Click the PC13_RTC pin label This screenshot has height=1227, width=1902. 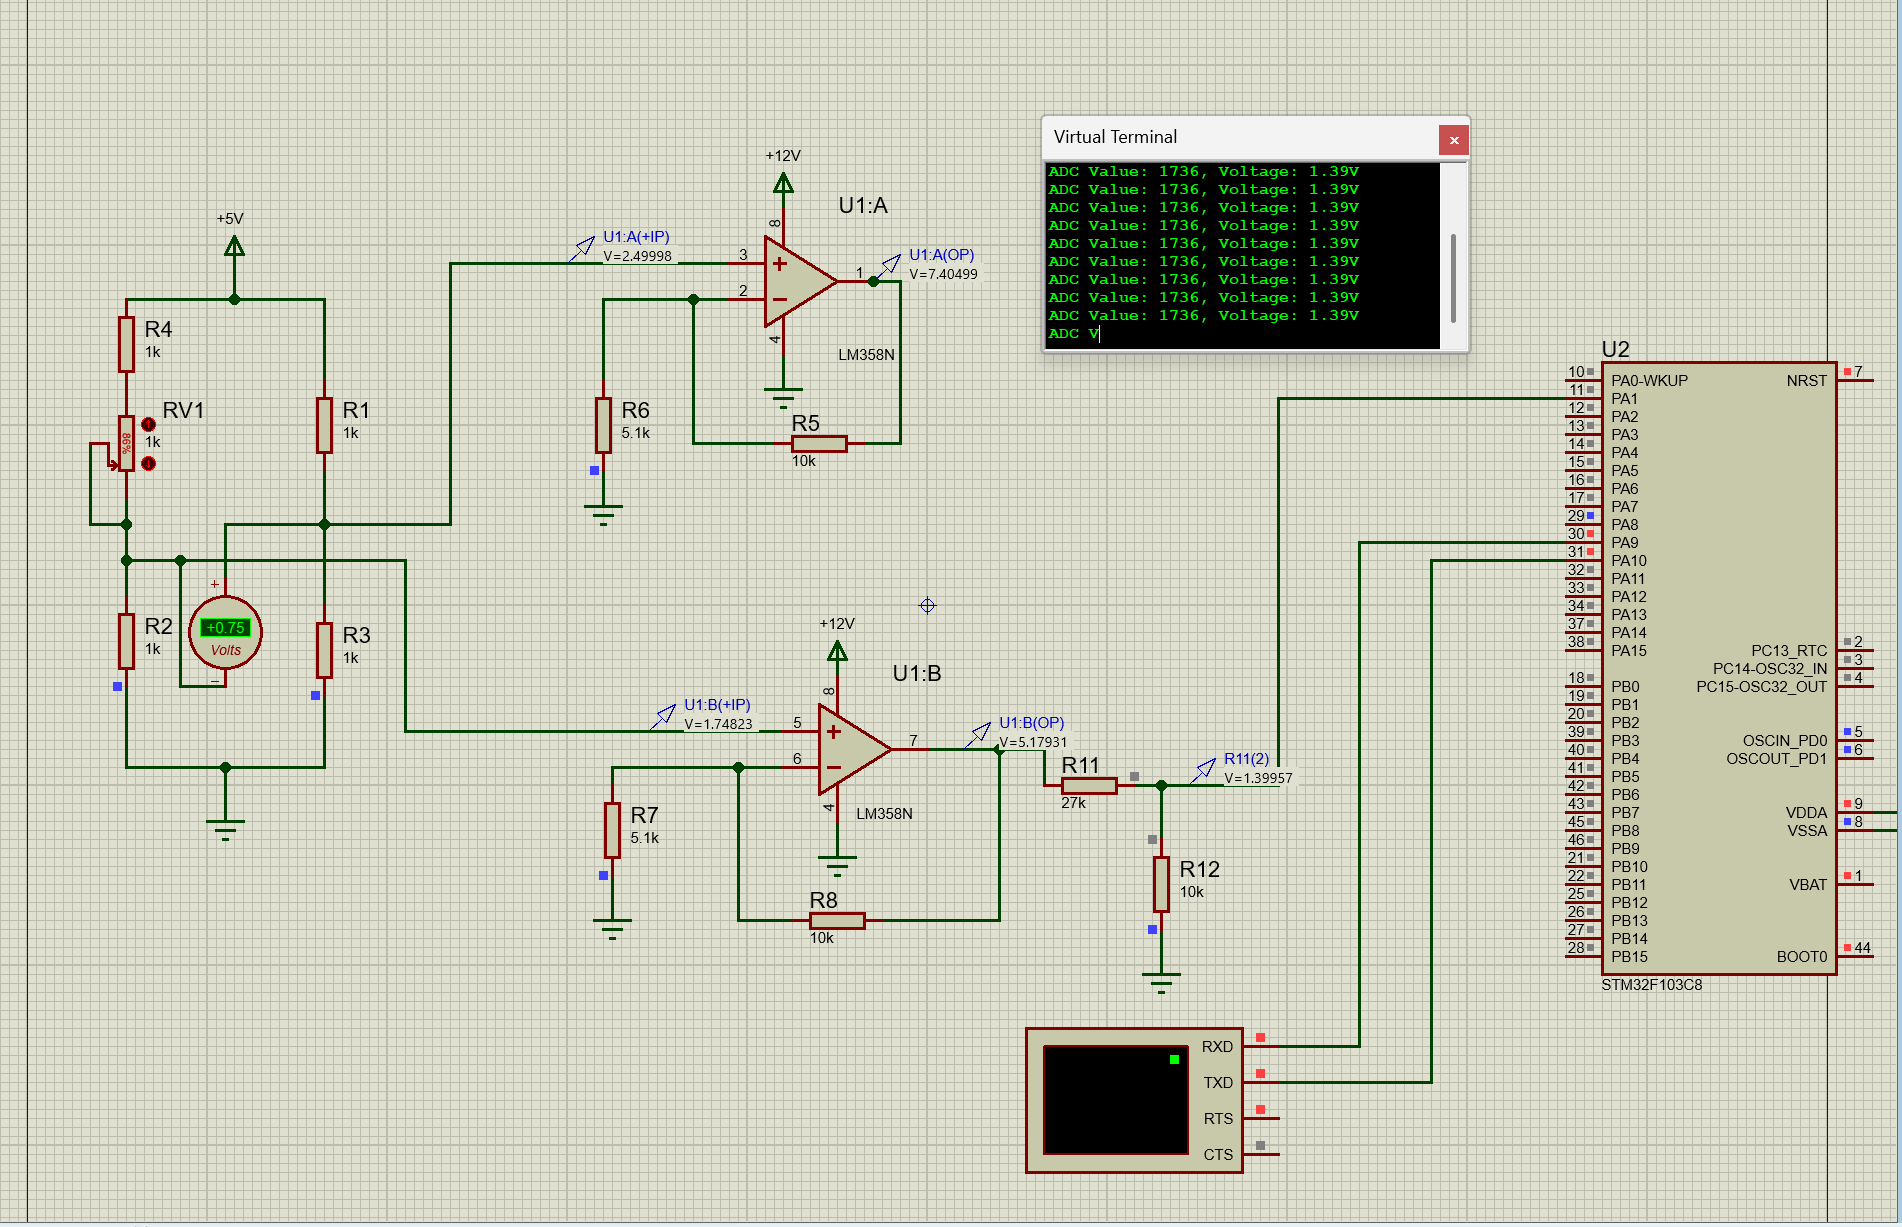pyautogui.click(x=1788, y=651)
